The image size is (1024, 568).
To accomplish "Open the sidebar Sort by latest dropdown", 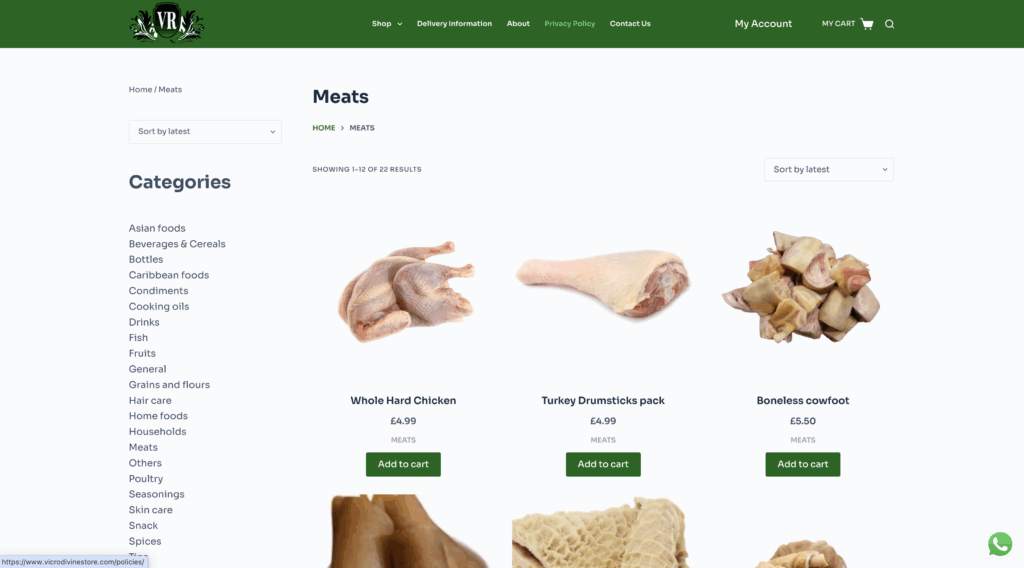I will (x=205, y=132).
